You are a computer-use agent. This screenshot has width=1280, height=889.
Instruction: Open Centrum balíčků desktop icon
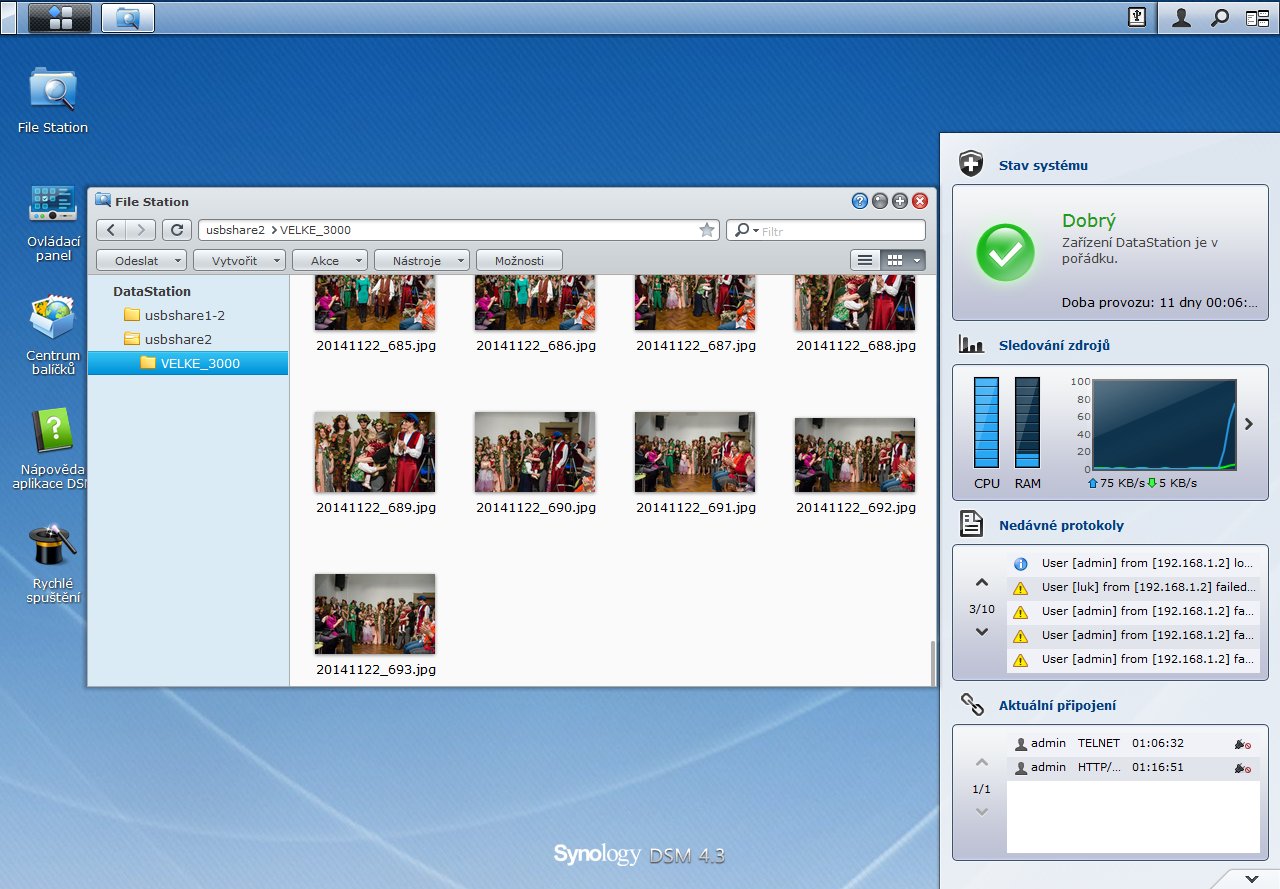point(53,335)
